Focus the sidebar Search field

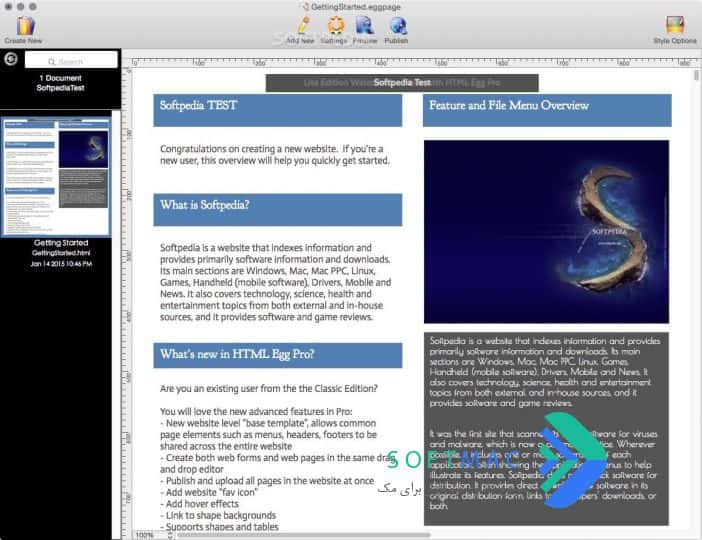tap(71, 60)
